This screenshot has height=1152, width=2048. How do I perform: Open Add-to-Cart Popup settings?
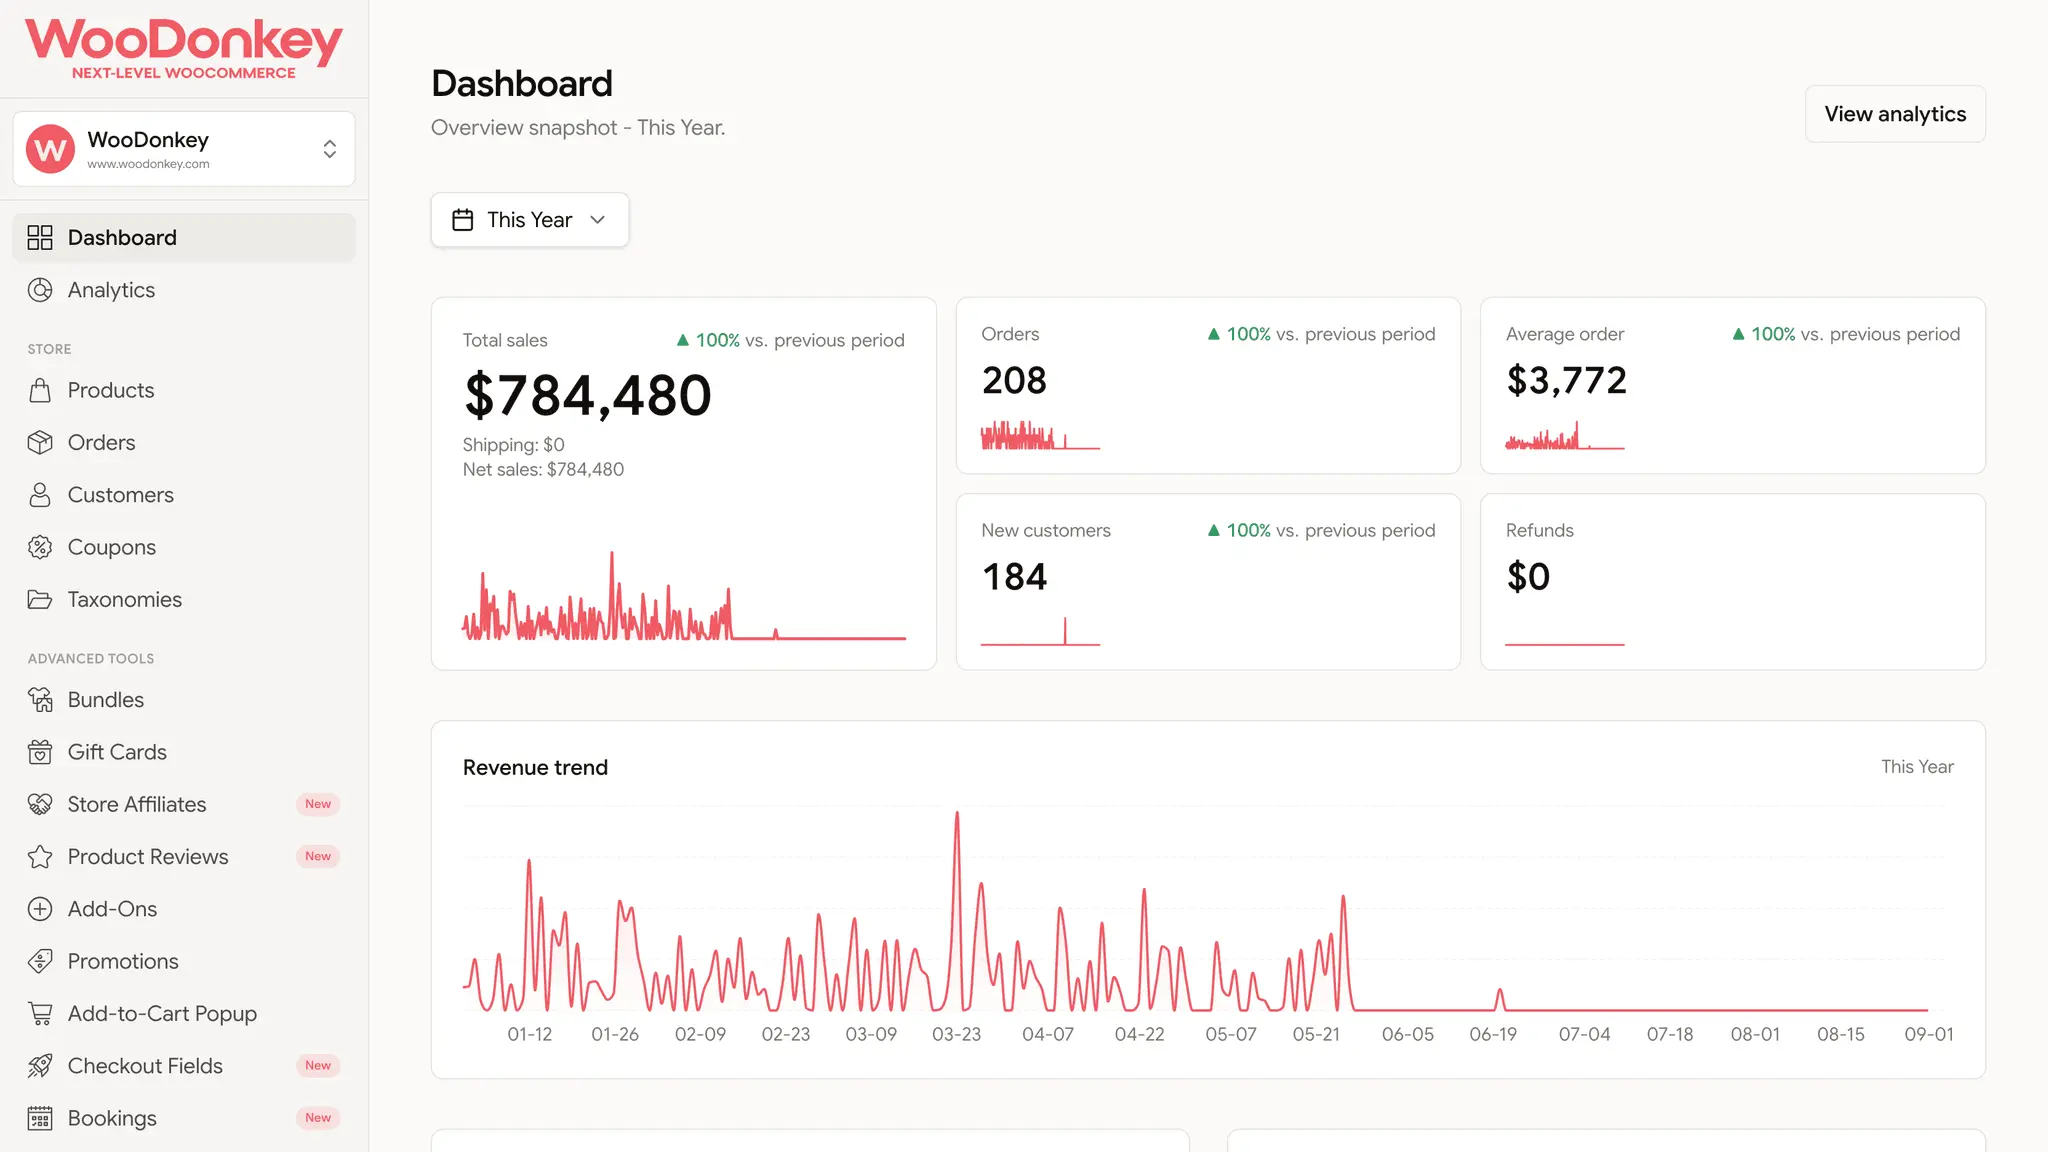(184, 1014)
